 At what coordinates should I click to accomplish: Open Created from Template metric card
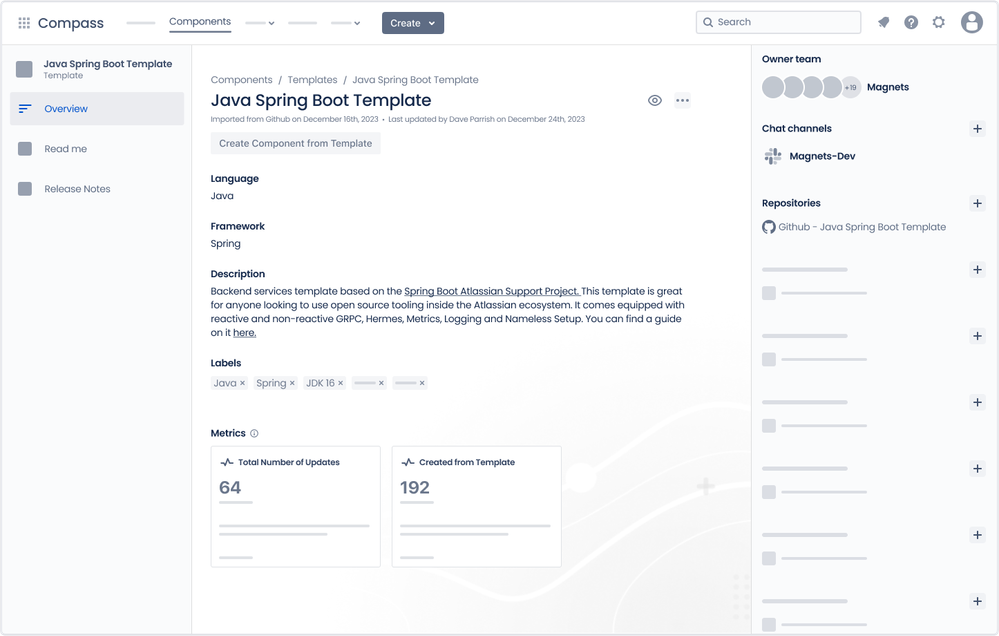(x=477, y=507)
